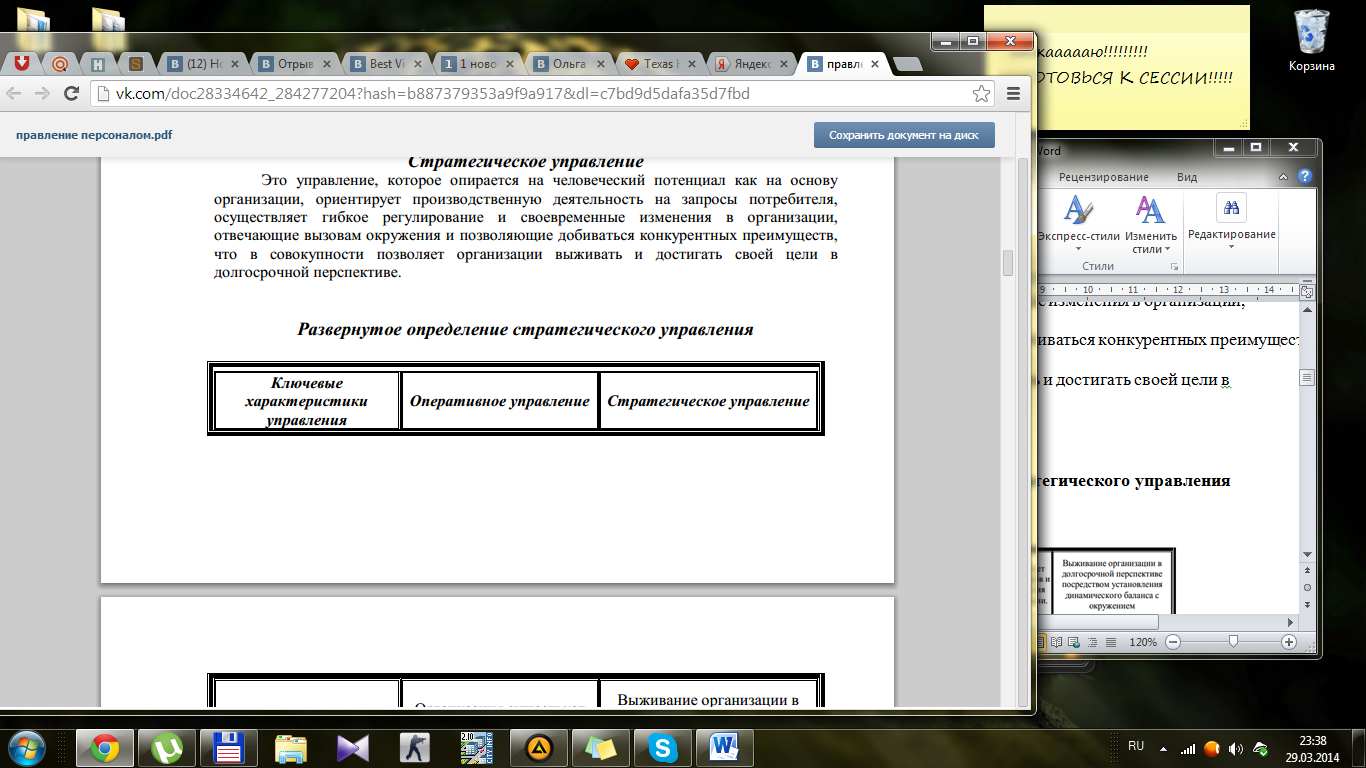Go forward in Chrome navigation
This screenshot has height=768, width=1366.
[x=42, y=94]
